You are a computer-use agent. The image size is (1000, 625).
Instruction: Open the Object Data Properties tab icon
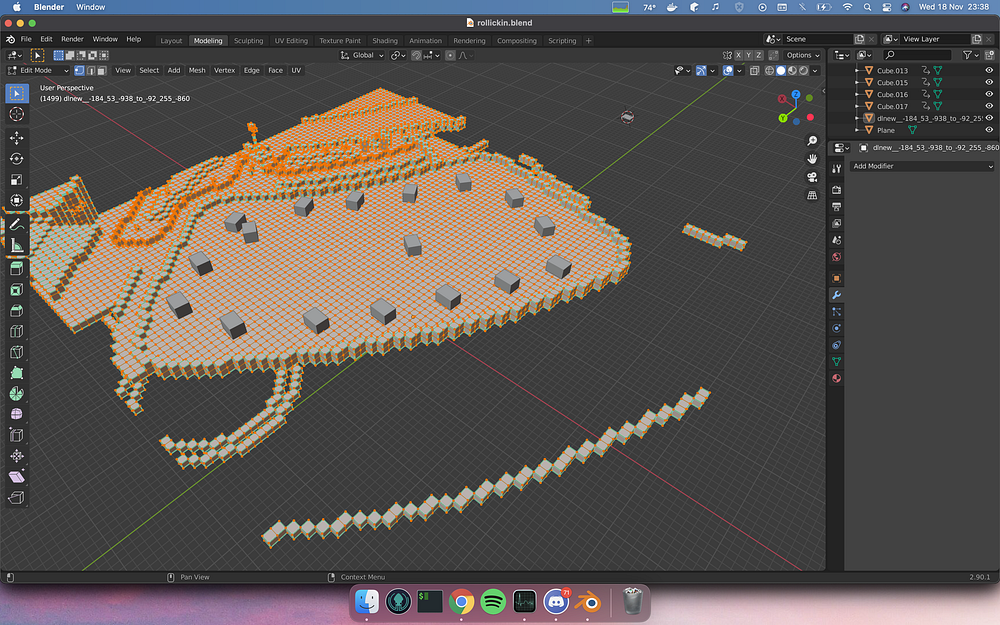click(x=836, y=361)
